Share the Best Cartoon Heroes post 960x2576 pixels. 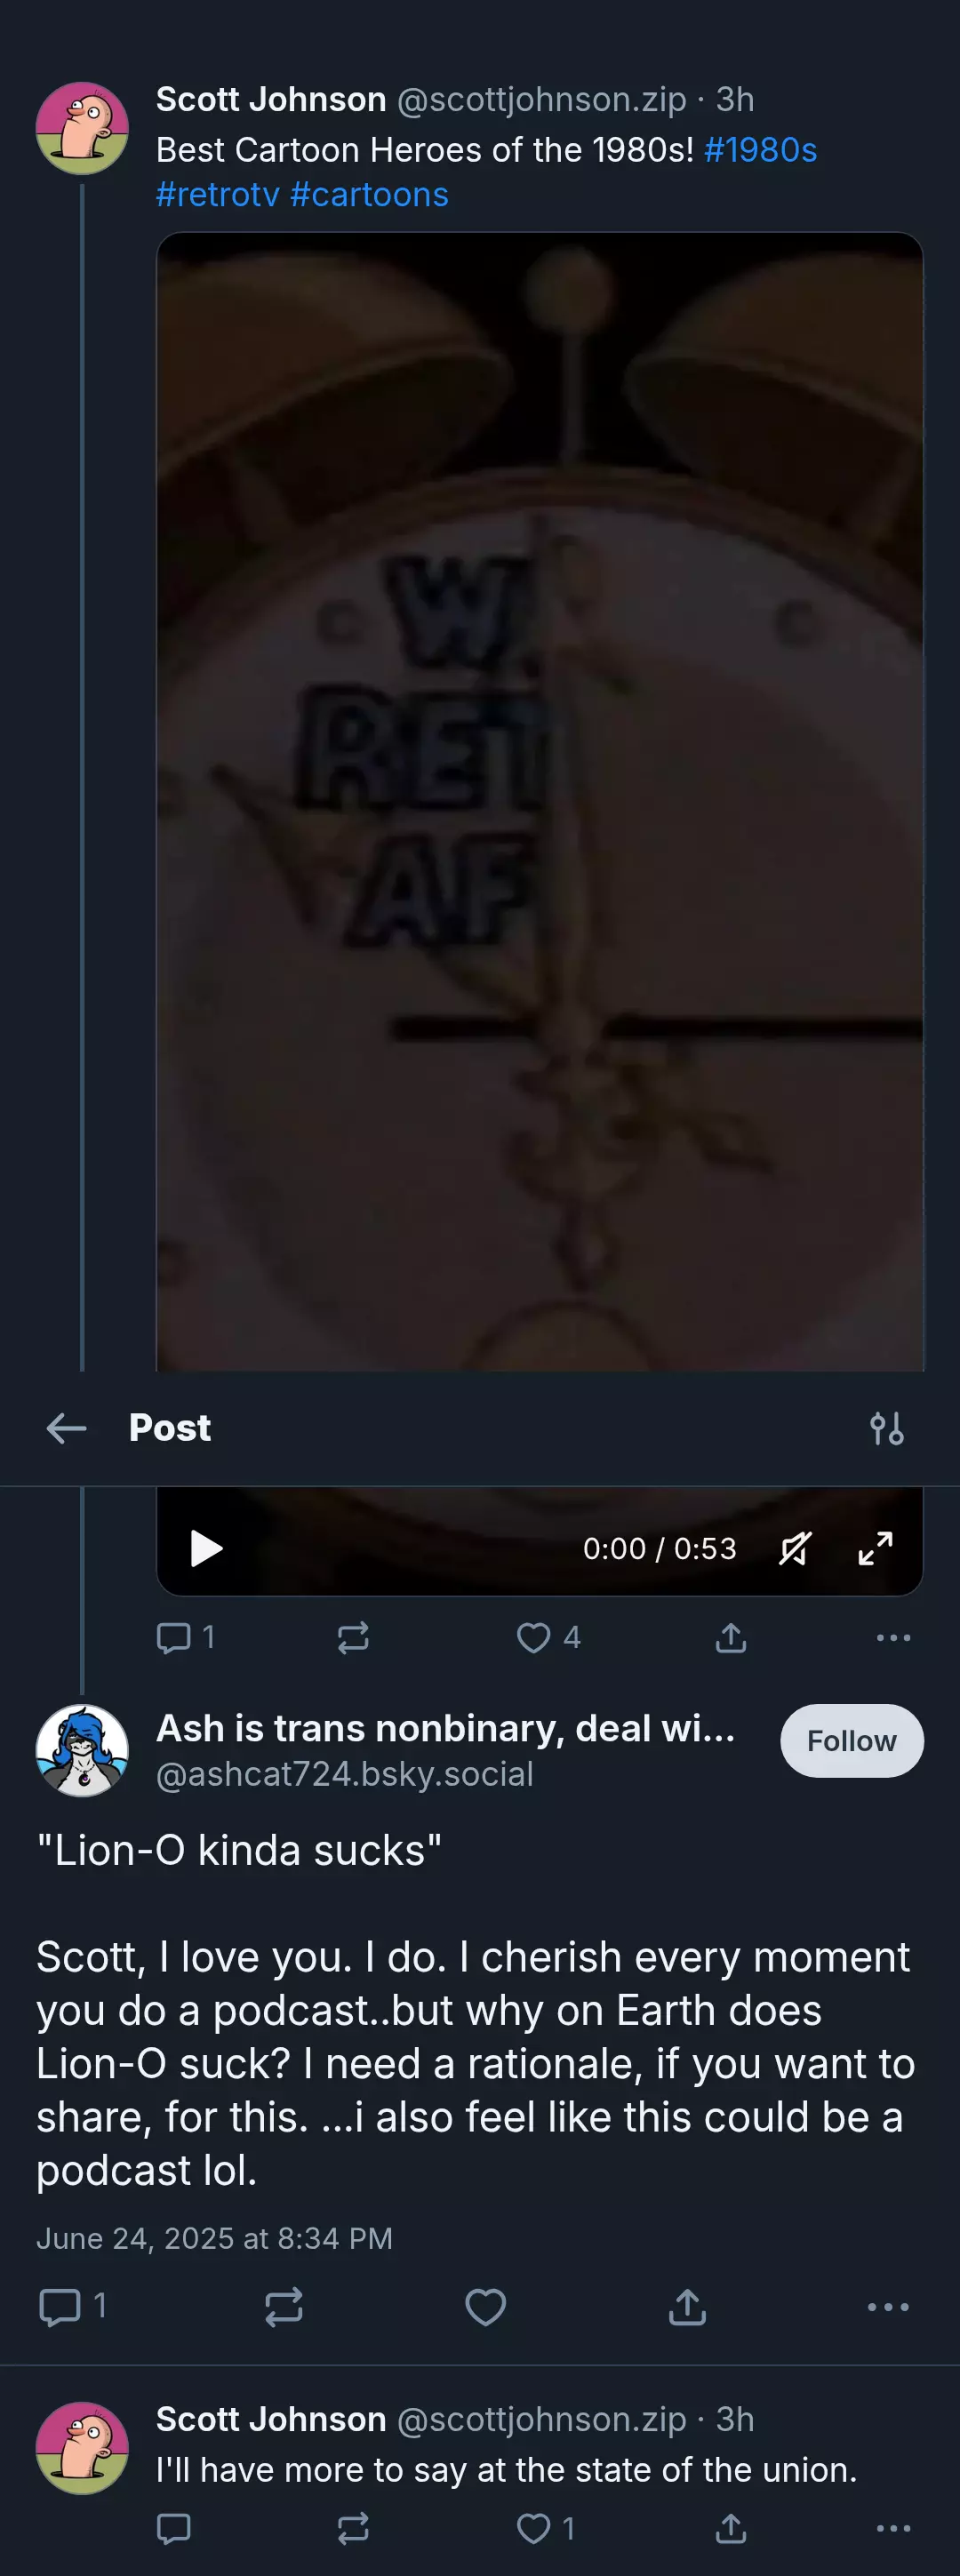click(x=731, y=1637)
